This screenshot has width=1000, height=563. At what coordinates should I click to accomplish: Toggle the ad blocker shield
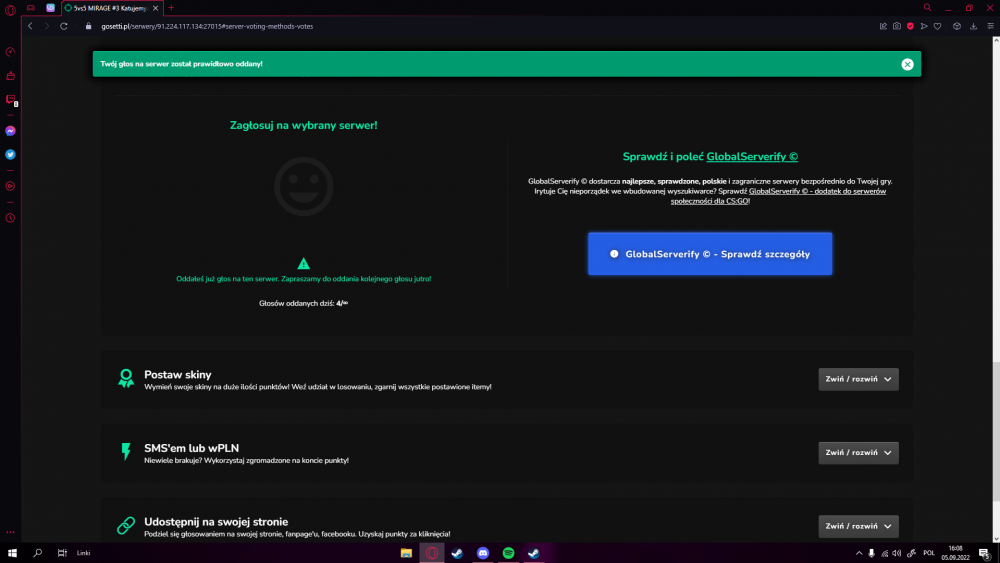click(910, 26)
